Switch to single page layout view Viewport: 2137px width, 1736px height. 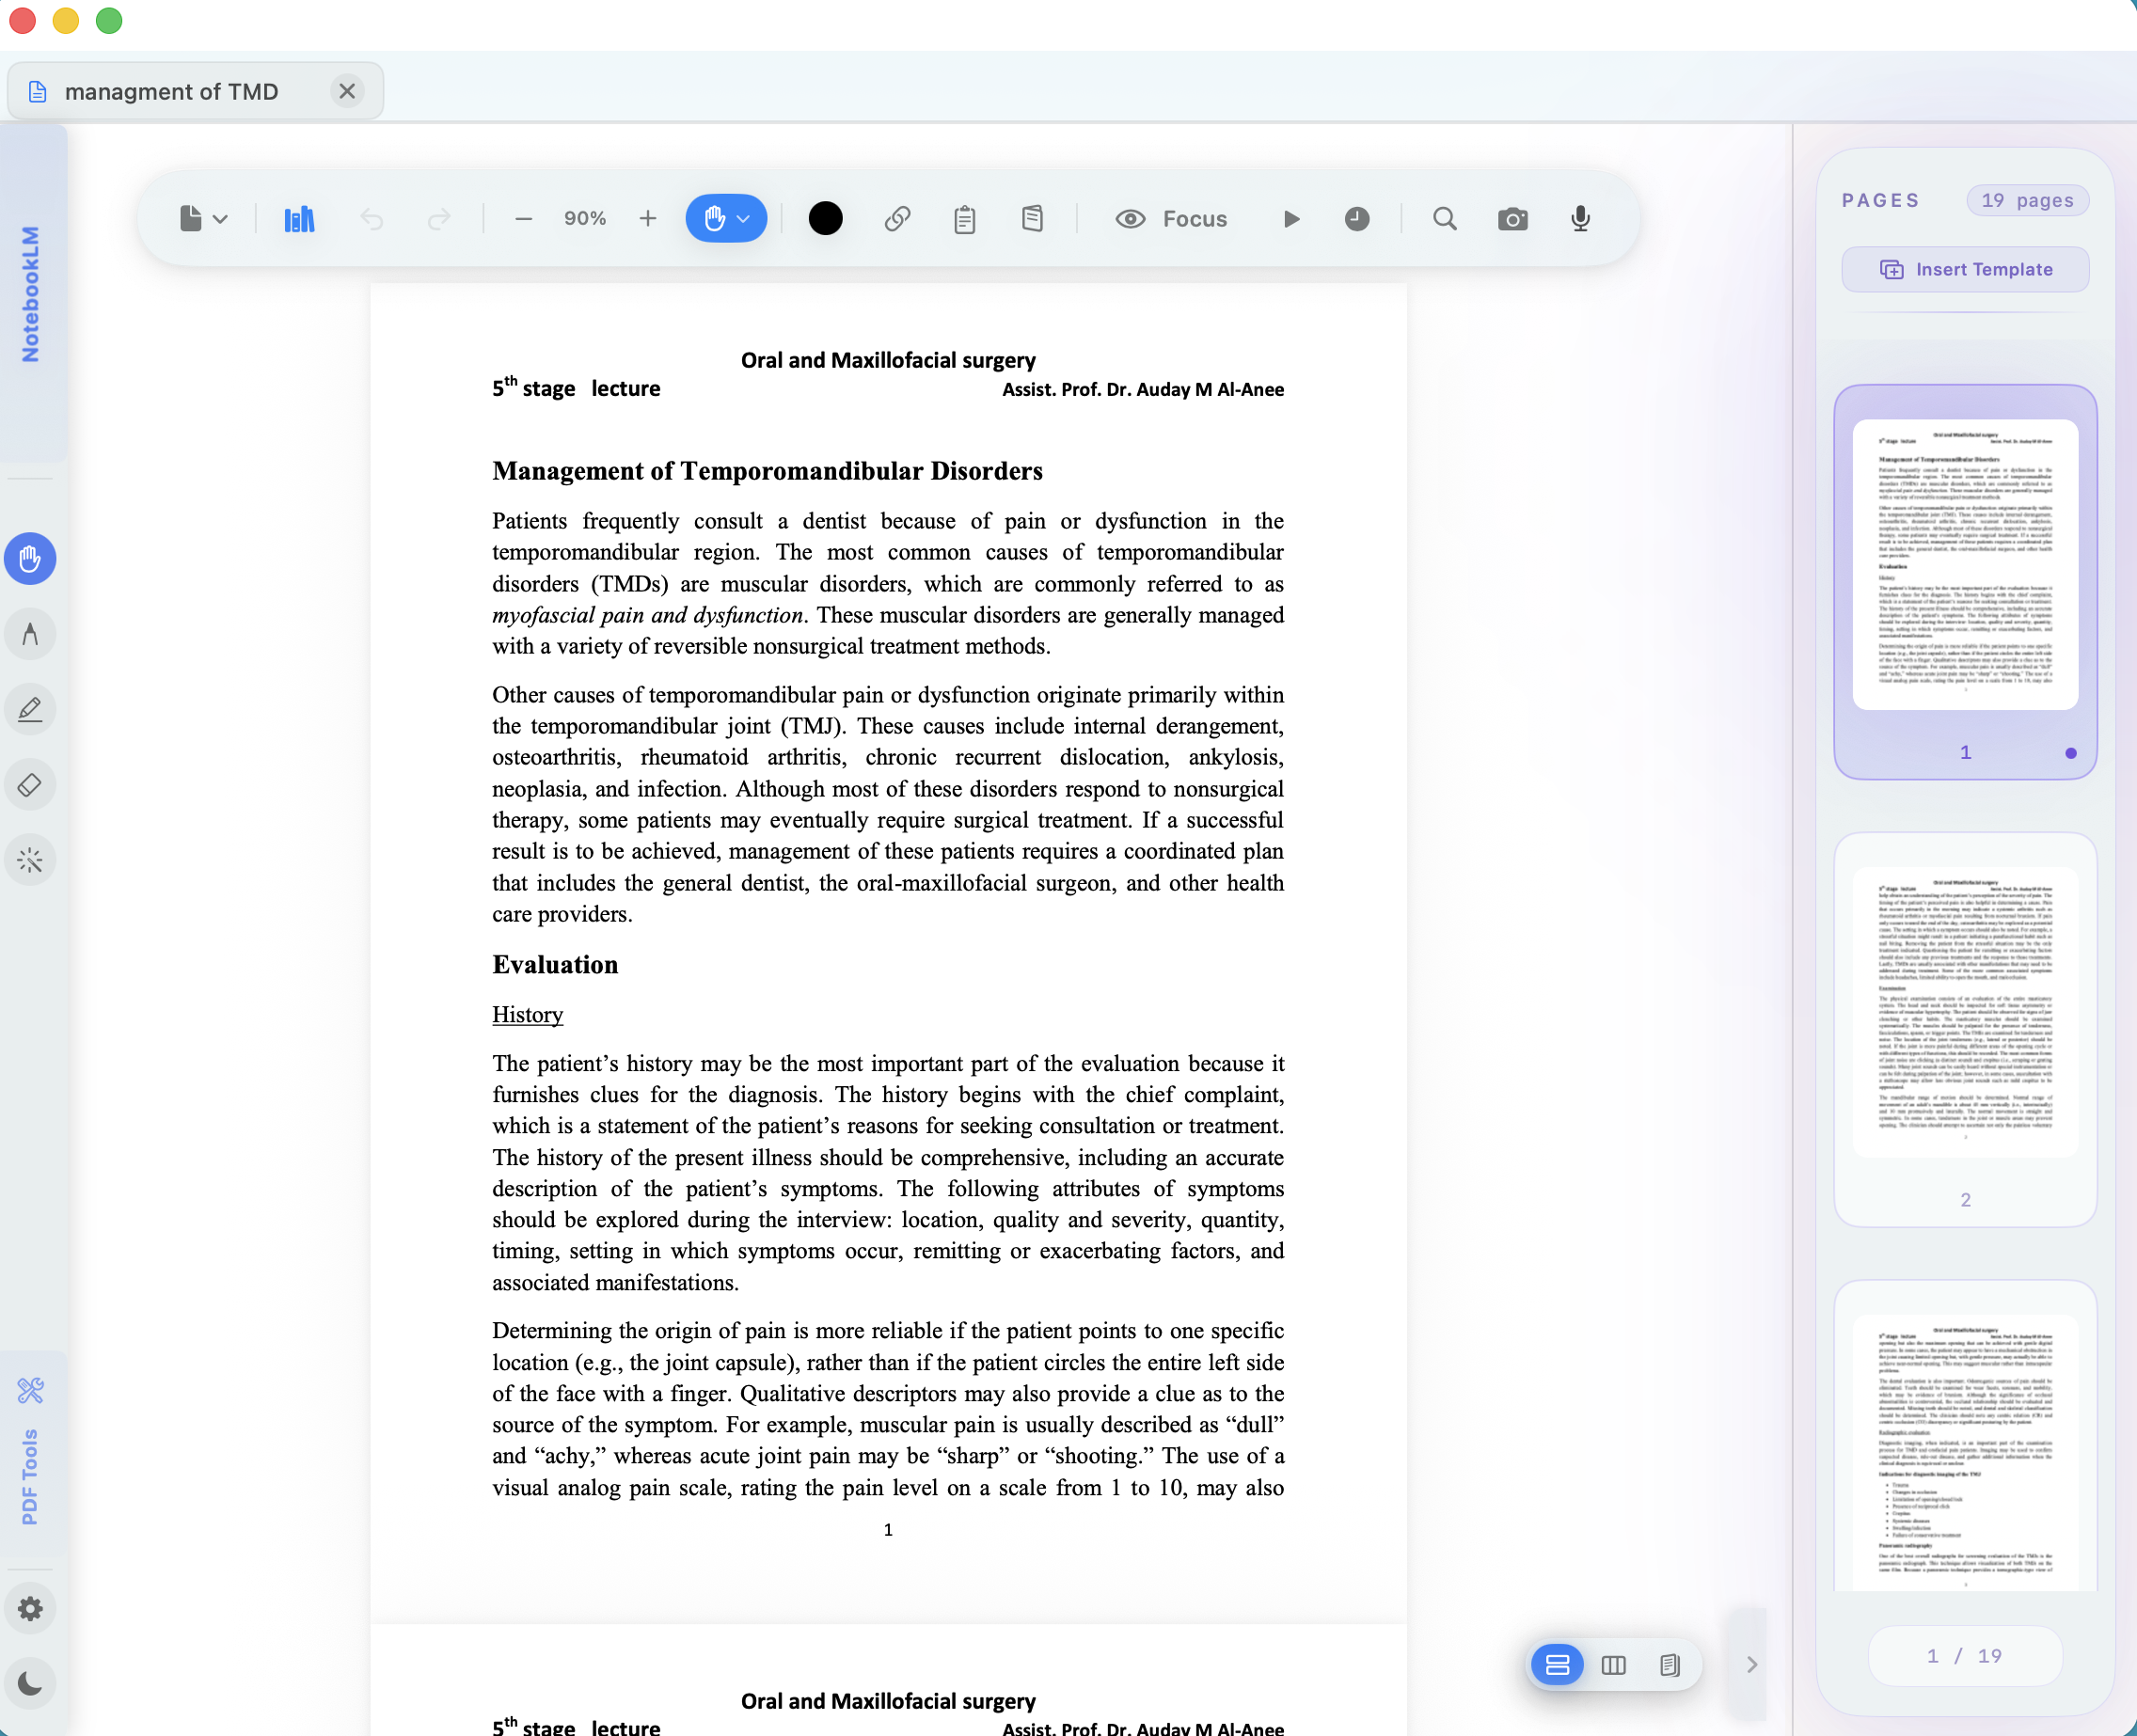(1669, 1665)
